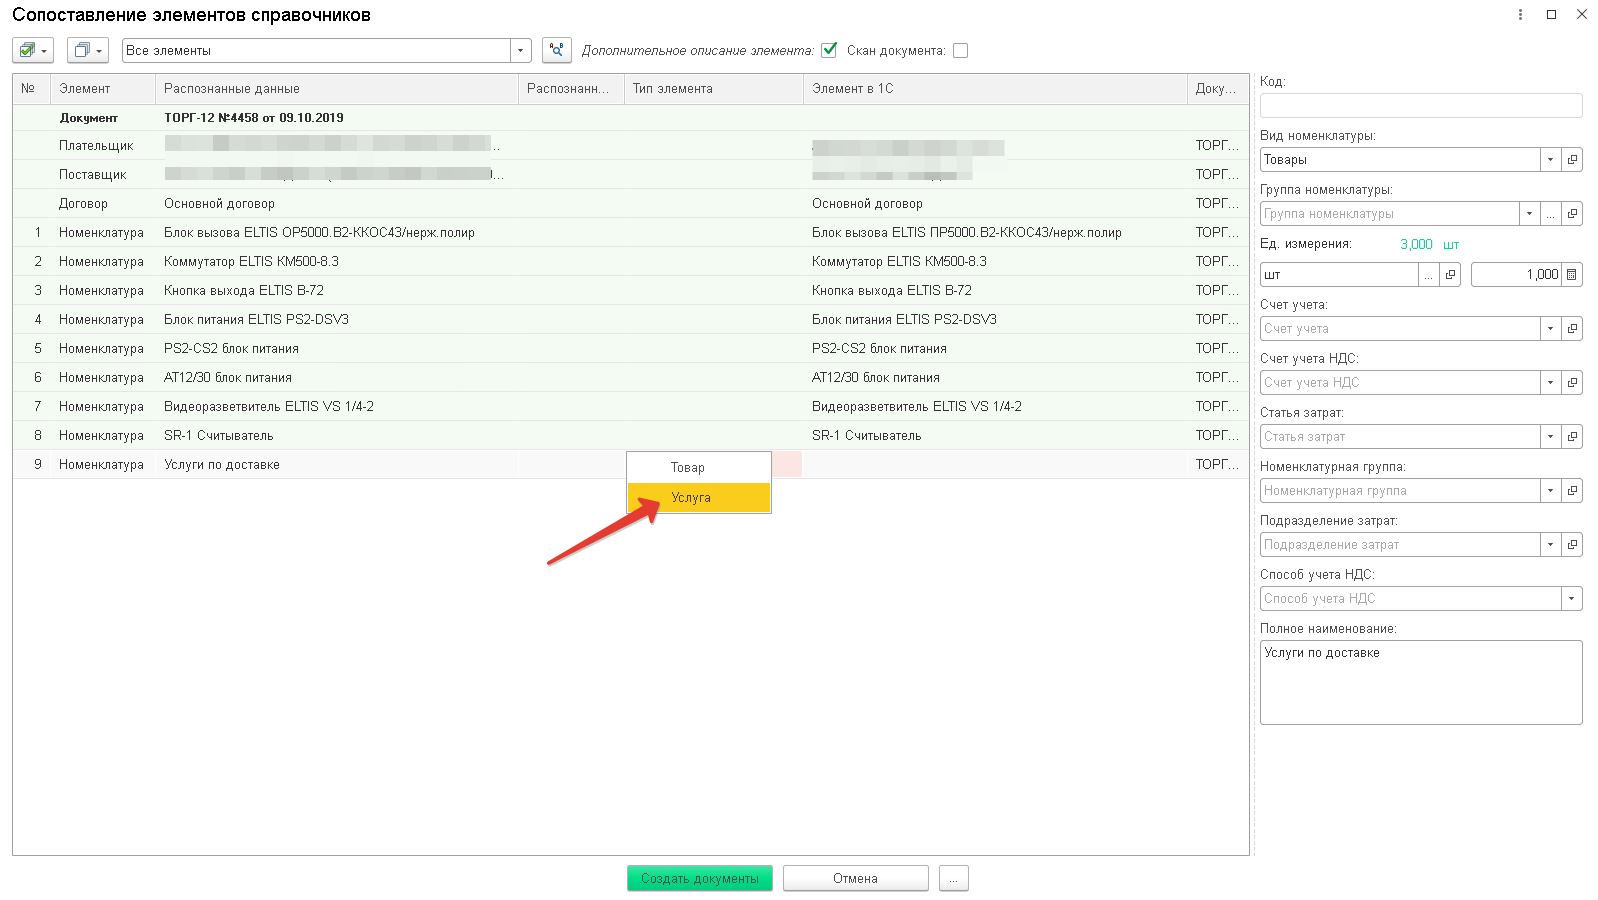Open the vertical three-dots window menu
The height and width of the screenshot is (900, 1598).
(x=1520, y=15)
